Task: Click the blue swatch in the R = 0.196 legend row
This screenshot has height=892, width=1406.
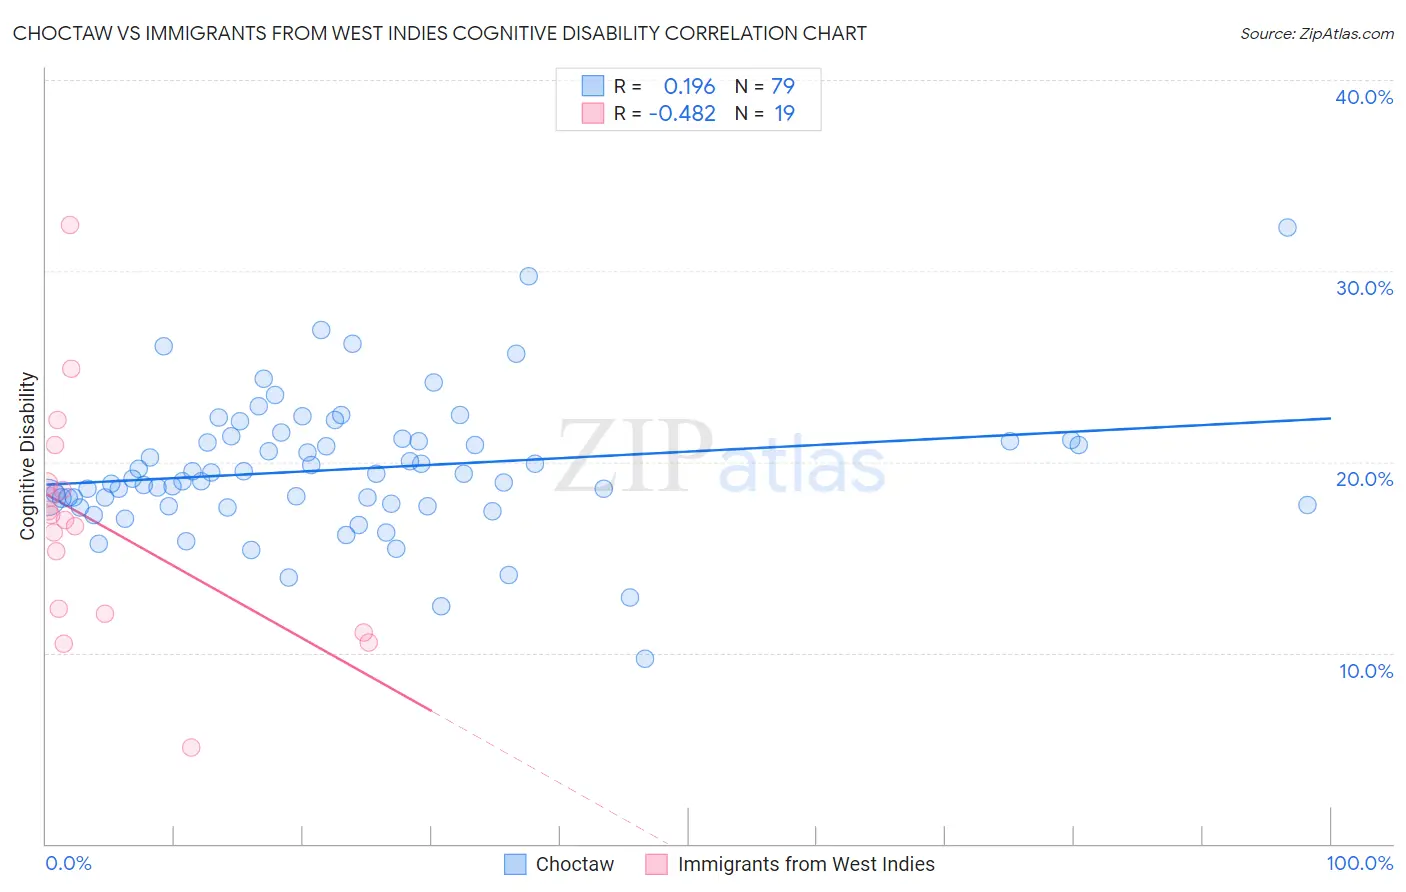Action: 593,86
